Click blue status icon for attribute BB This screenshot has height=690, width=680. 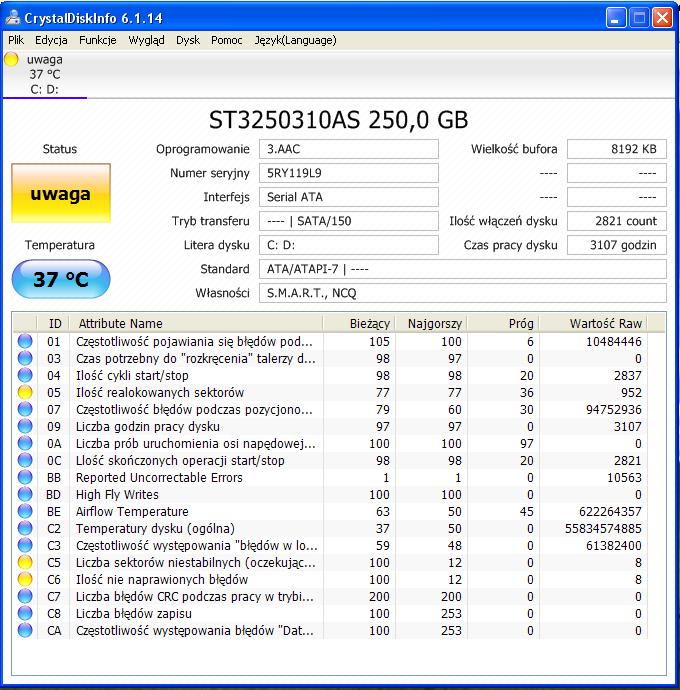coord(25,477)
